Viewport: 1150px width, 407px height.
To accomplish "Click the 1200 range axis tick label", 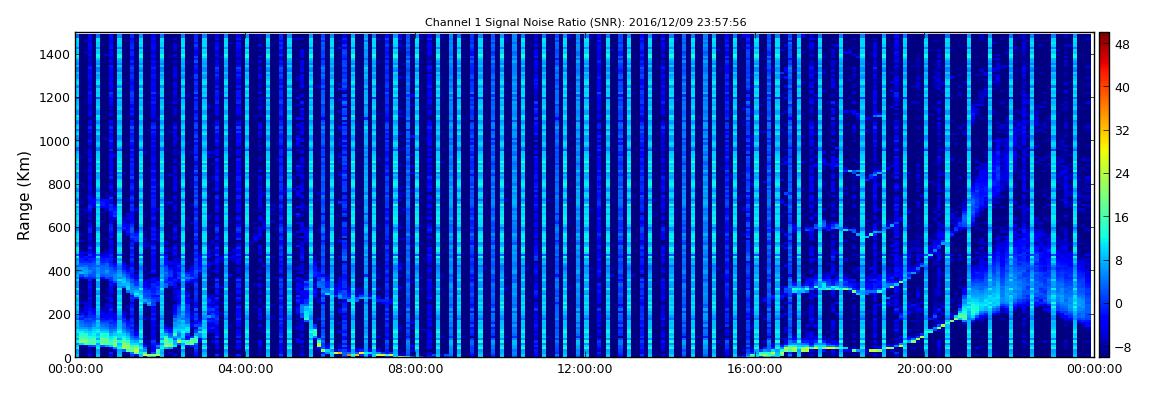I will tap(55, 98).
